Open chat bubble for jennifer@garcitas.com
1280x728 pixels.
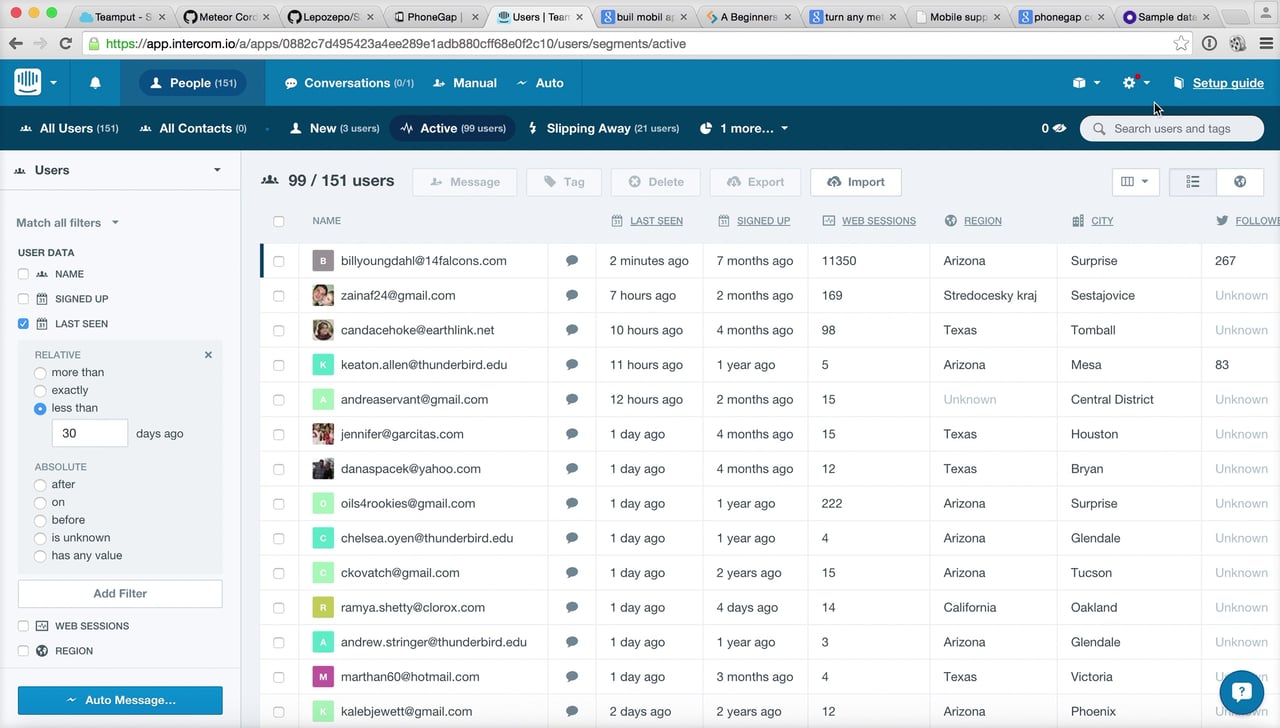point(572,434)
